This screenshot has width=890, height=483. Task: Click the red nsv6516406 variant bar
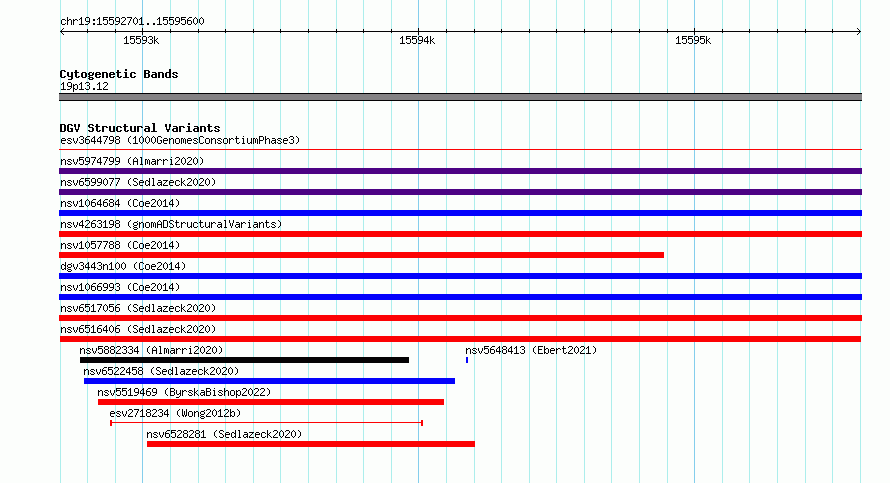[x=460, y=339]
